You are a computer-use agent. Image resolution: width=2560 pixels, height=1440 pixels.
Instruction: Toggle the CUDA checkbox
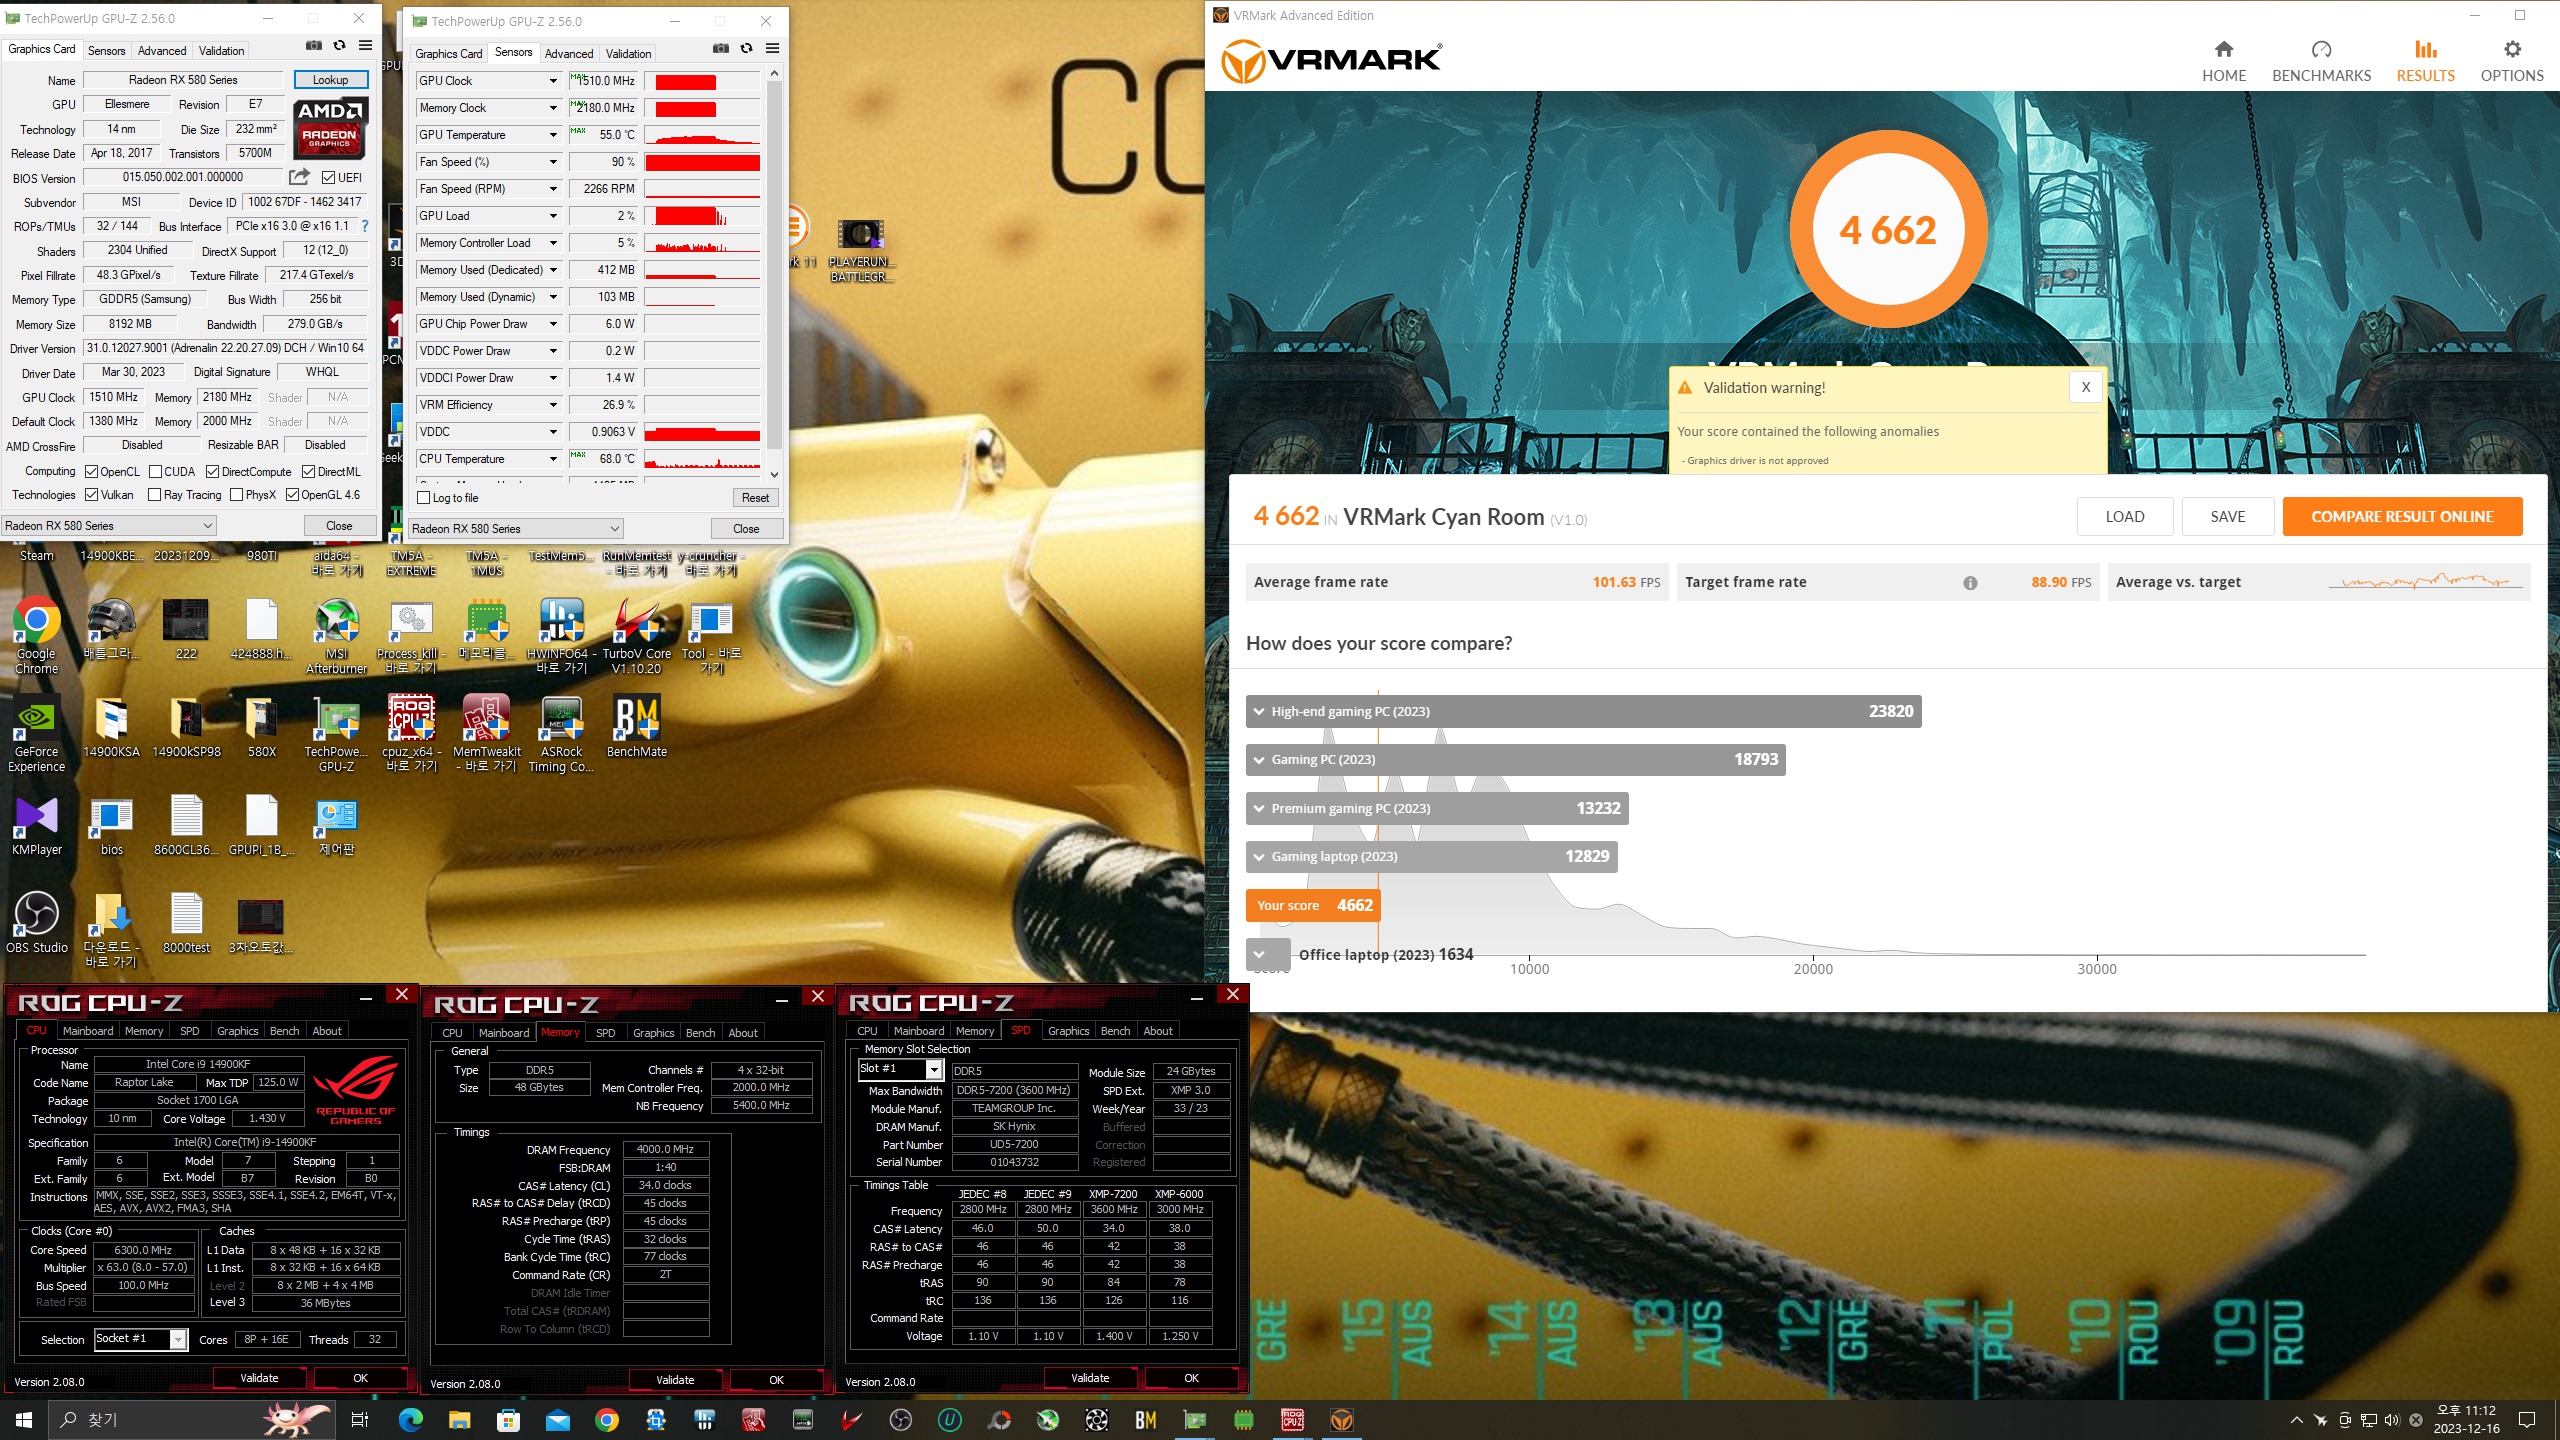156,472
